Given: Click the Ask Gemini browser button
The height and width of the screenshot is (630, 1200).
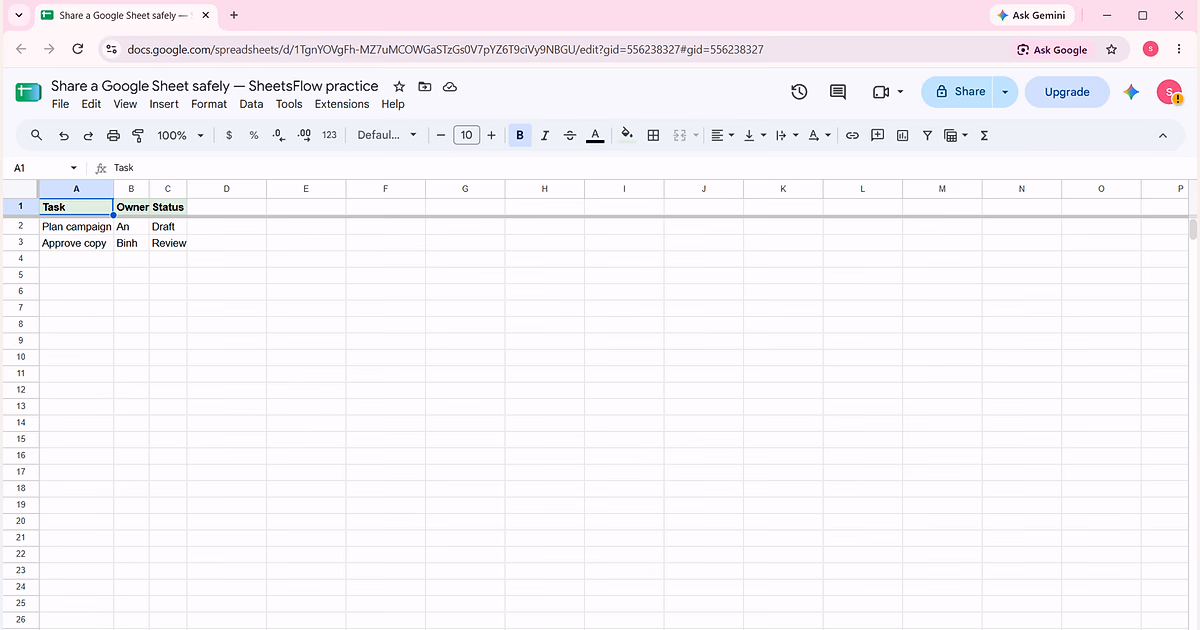Looking at the screenshot, I should click(x=1033, y=16).
